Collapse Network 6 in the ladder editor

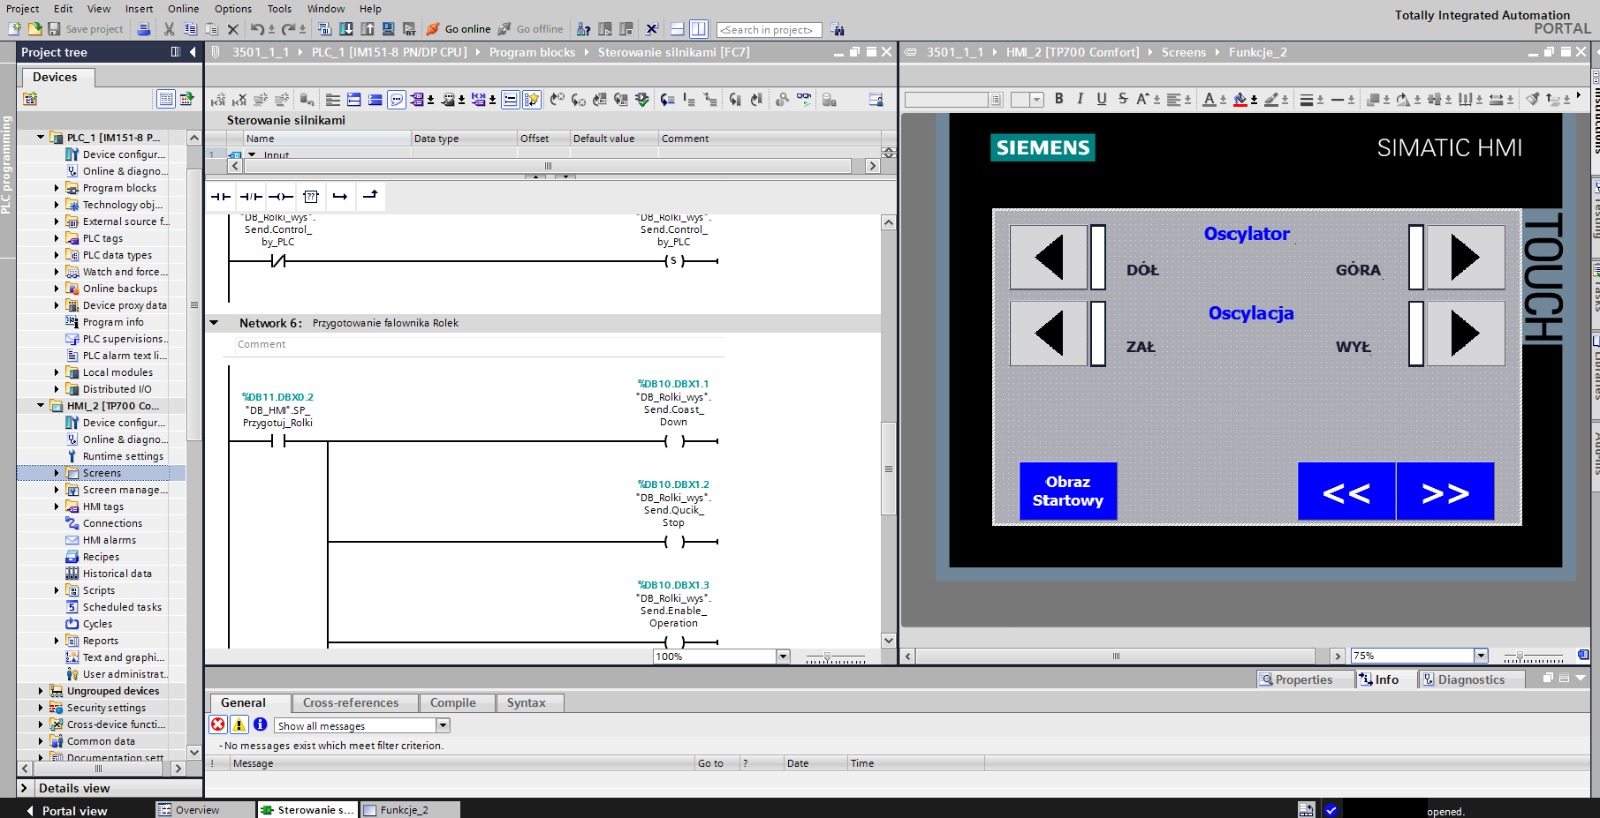[214, 323]
